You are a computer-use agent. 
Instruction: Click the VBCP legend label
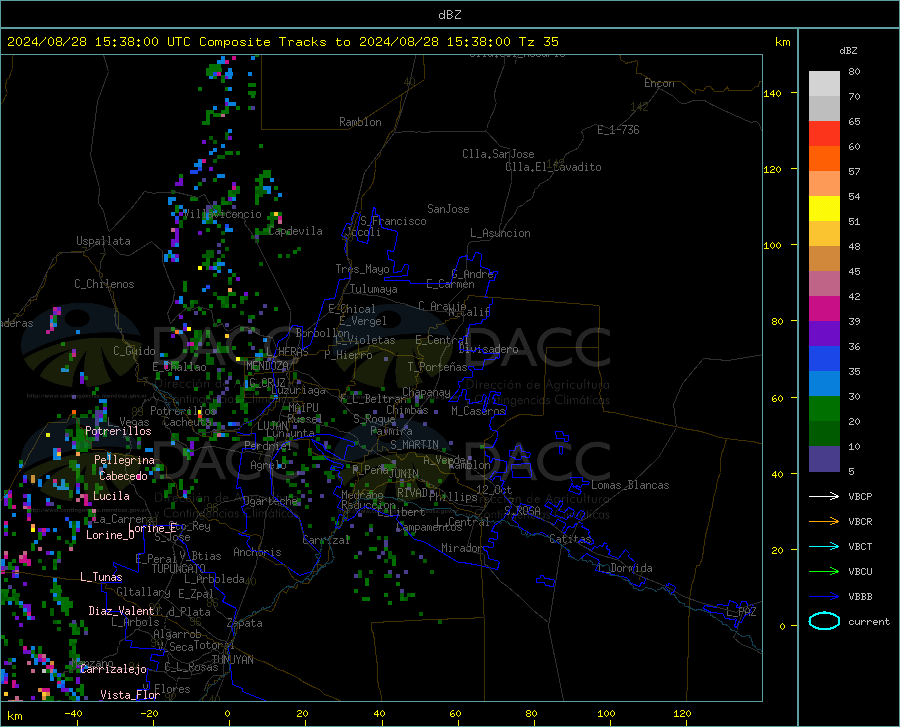pyautogui.click(x=860, y=496)
